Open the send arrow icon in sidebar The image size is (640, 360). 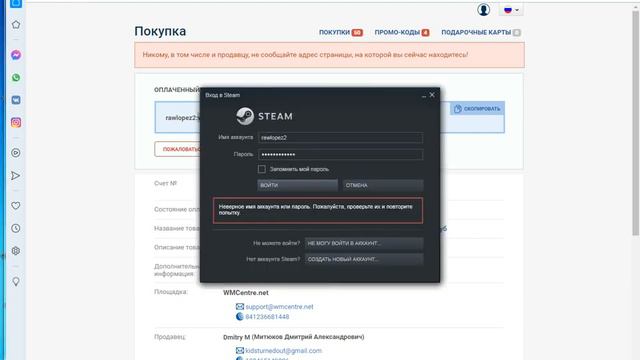16,176
